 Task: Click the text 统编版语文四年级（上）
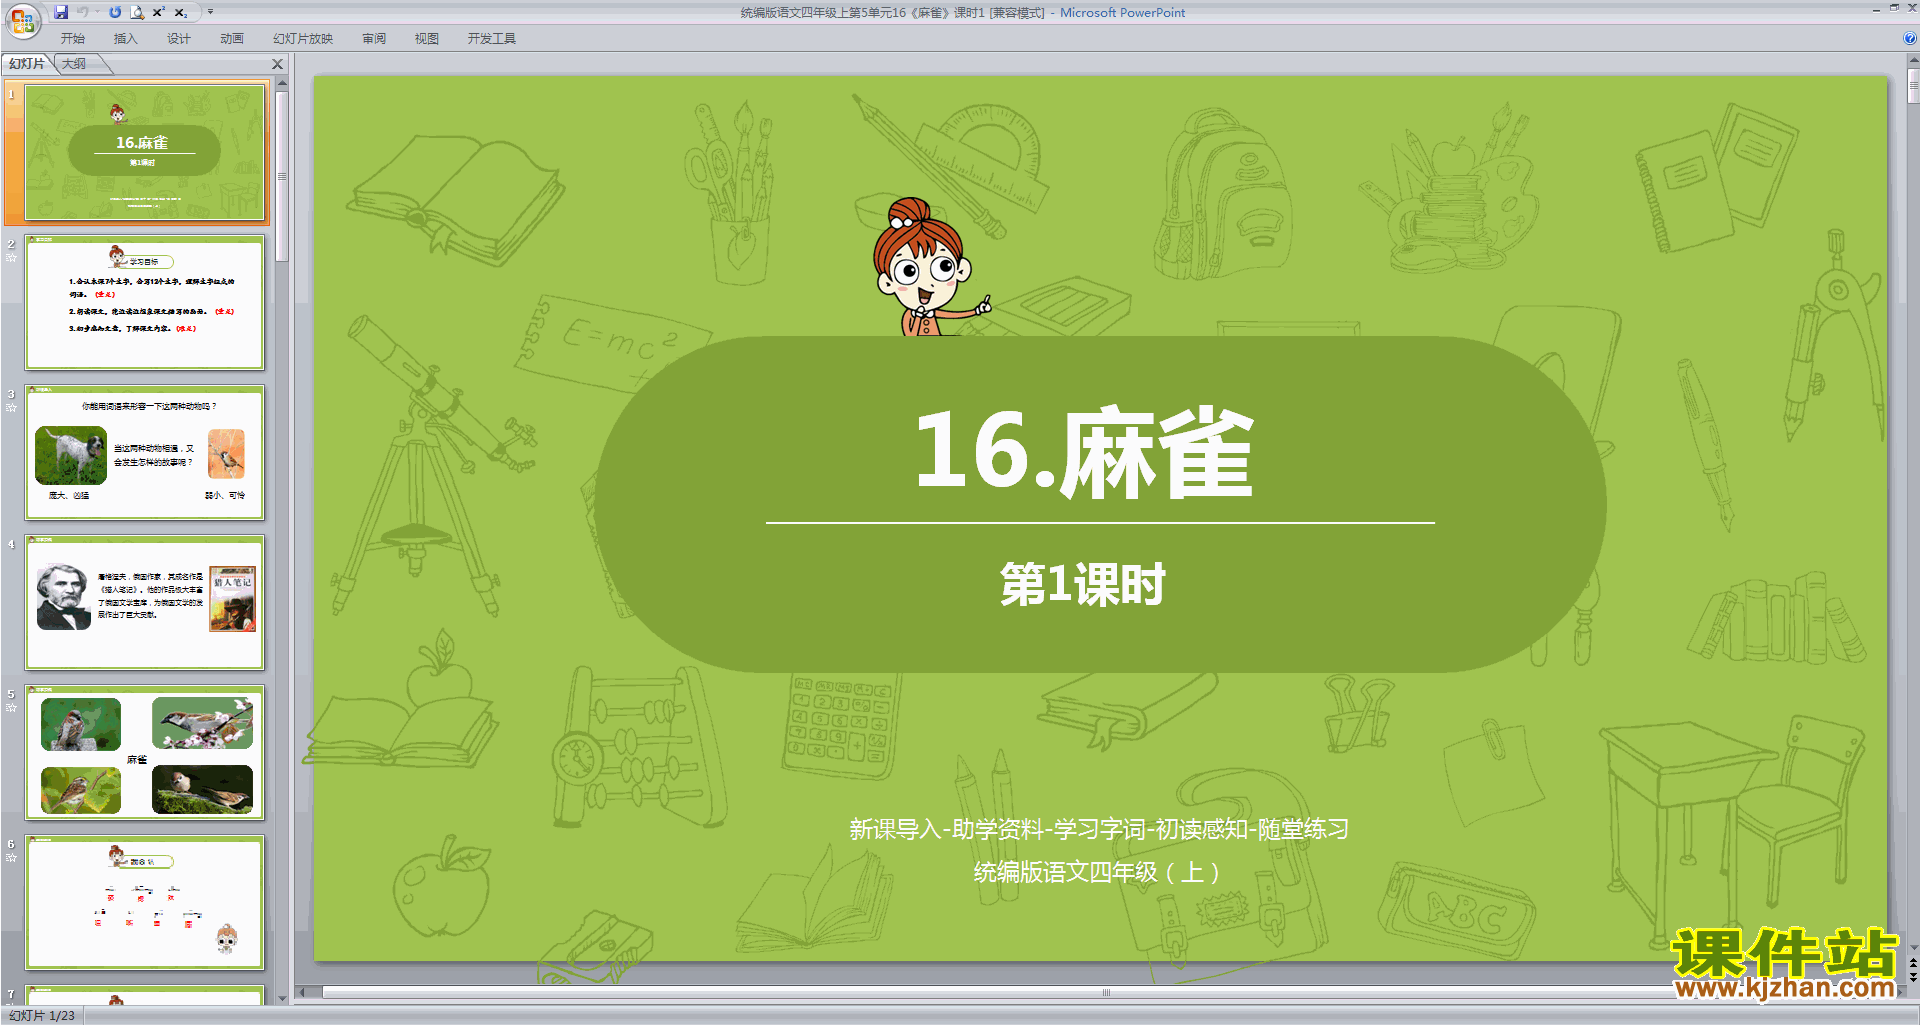1099,872
